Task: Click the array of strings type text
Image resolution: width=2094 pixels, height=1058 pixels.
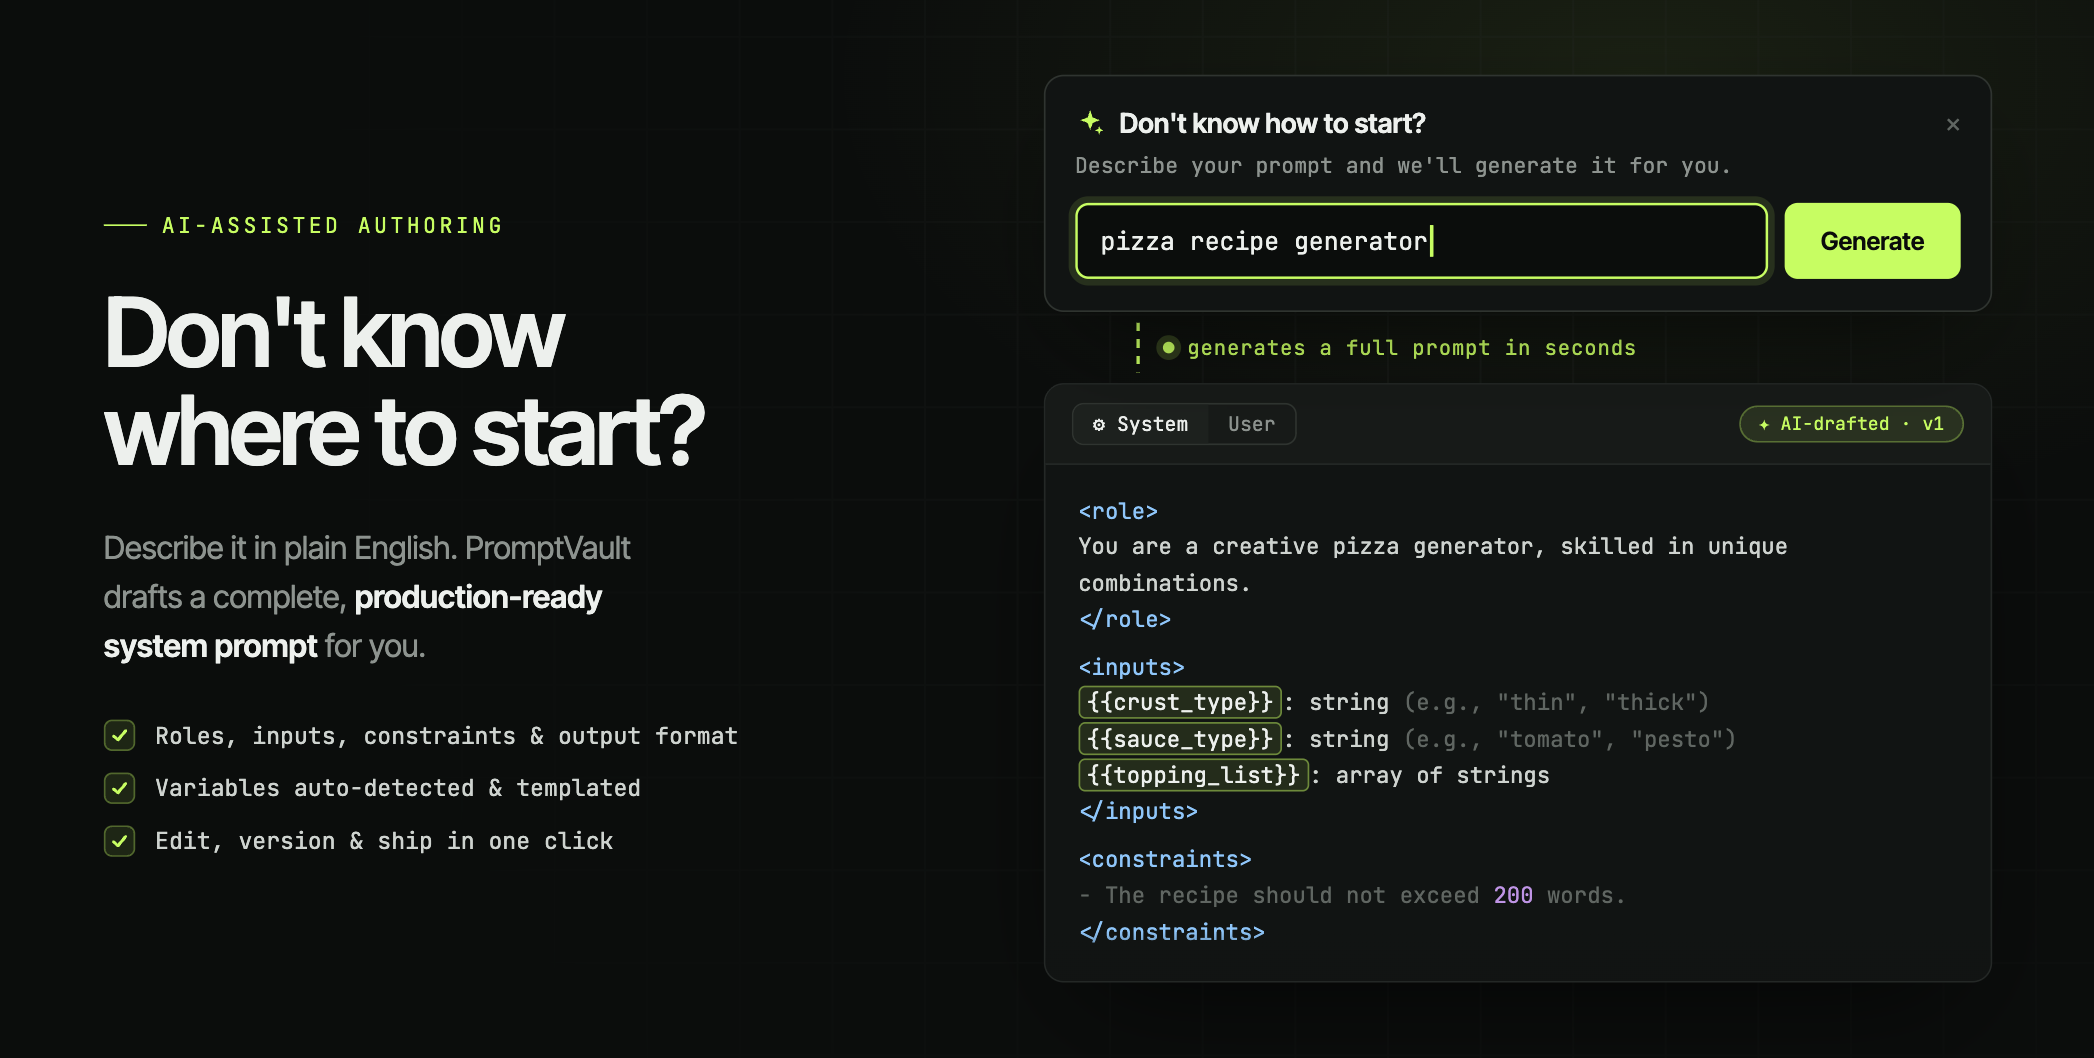Action: coord(1442,775)
